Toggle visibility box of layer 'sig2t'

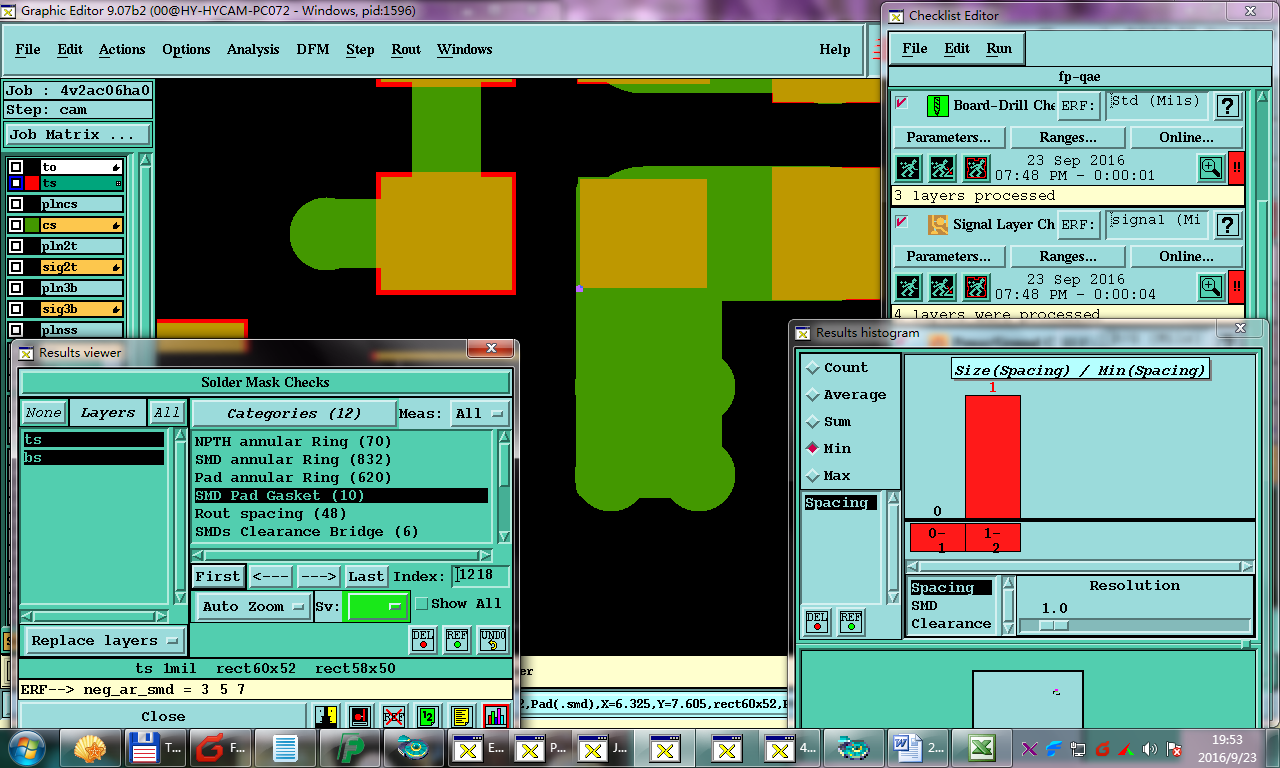tap(16, 267)
